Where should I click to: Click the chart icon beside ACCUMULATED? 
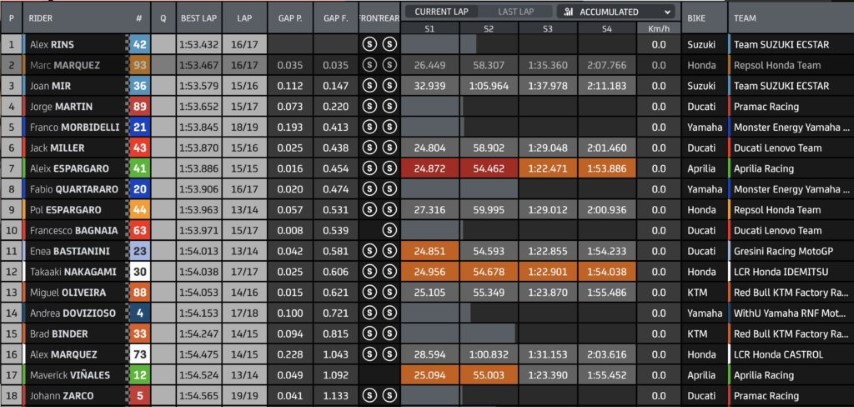pyautogui.click(x=569, y=12)
